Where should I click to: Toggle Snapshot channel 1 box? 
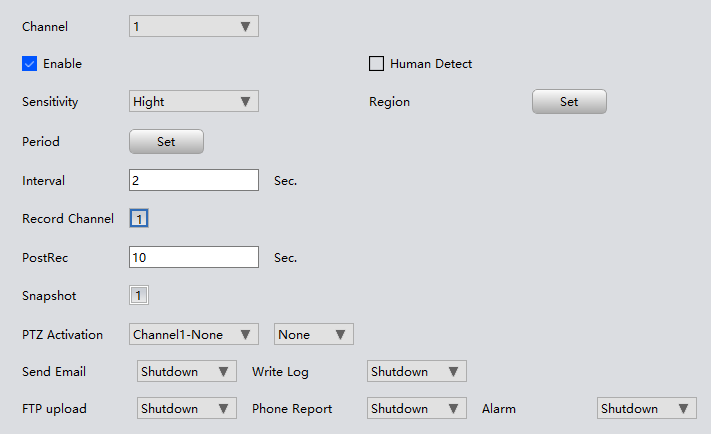(x=139, y=295)
